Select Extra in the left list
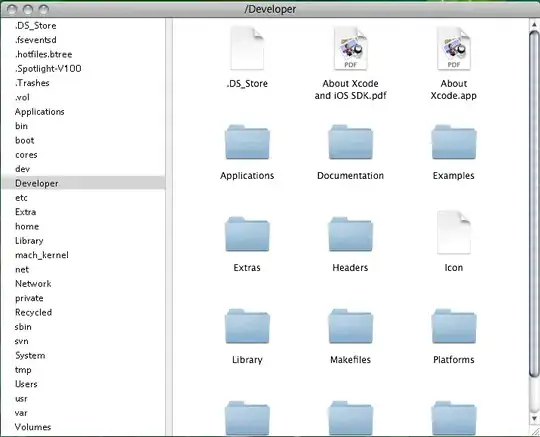 pyautogui.click(x=25, y=212)
